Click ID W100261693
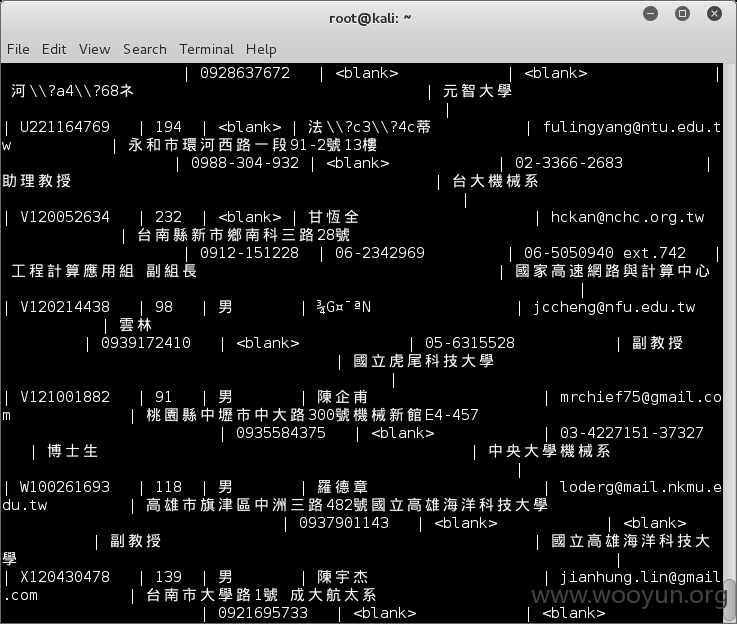 click(x=65, y=487)
